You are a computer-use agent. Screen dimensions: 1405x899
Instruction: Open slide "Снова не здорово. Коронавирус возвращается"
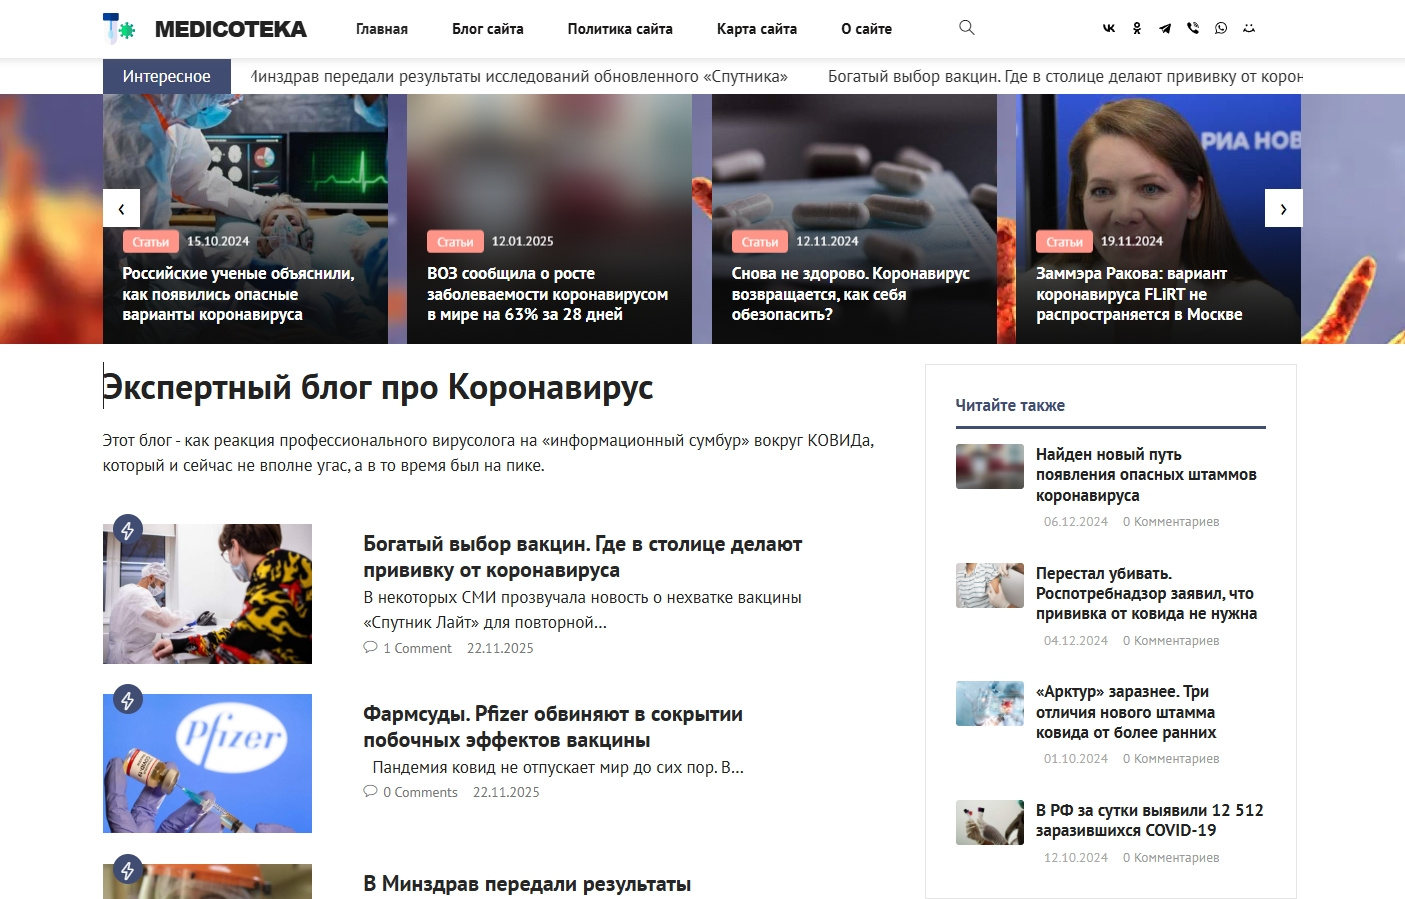(851, 294)
